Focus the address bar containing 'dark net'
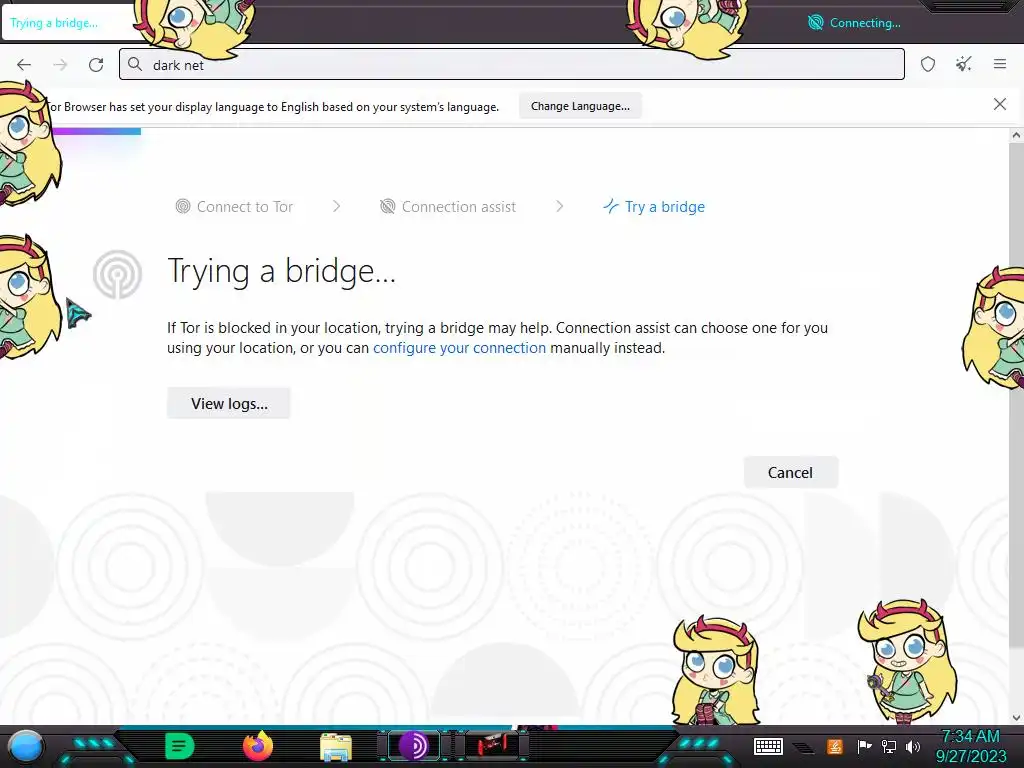Viewport: 1024px width, 768px height. (x=511, y=64)
